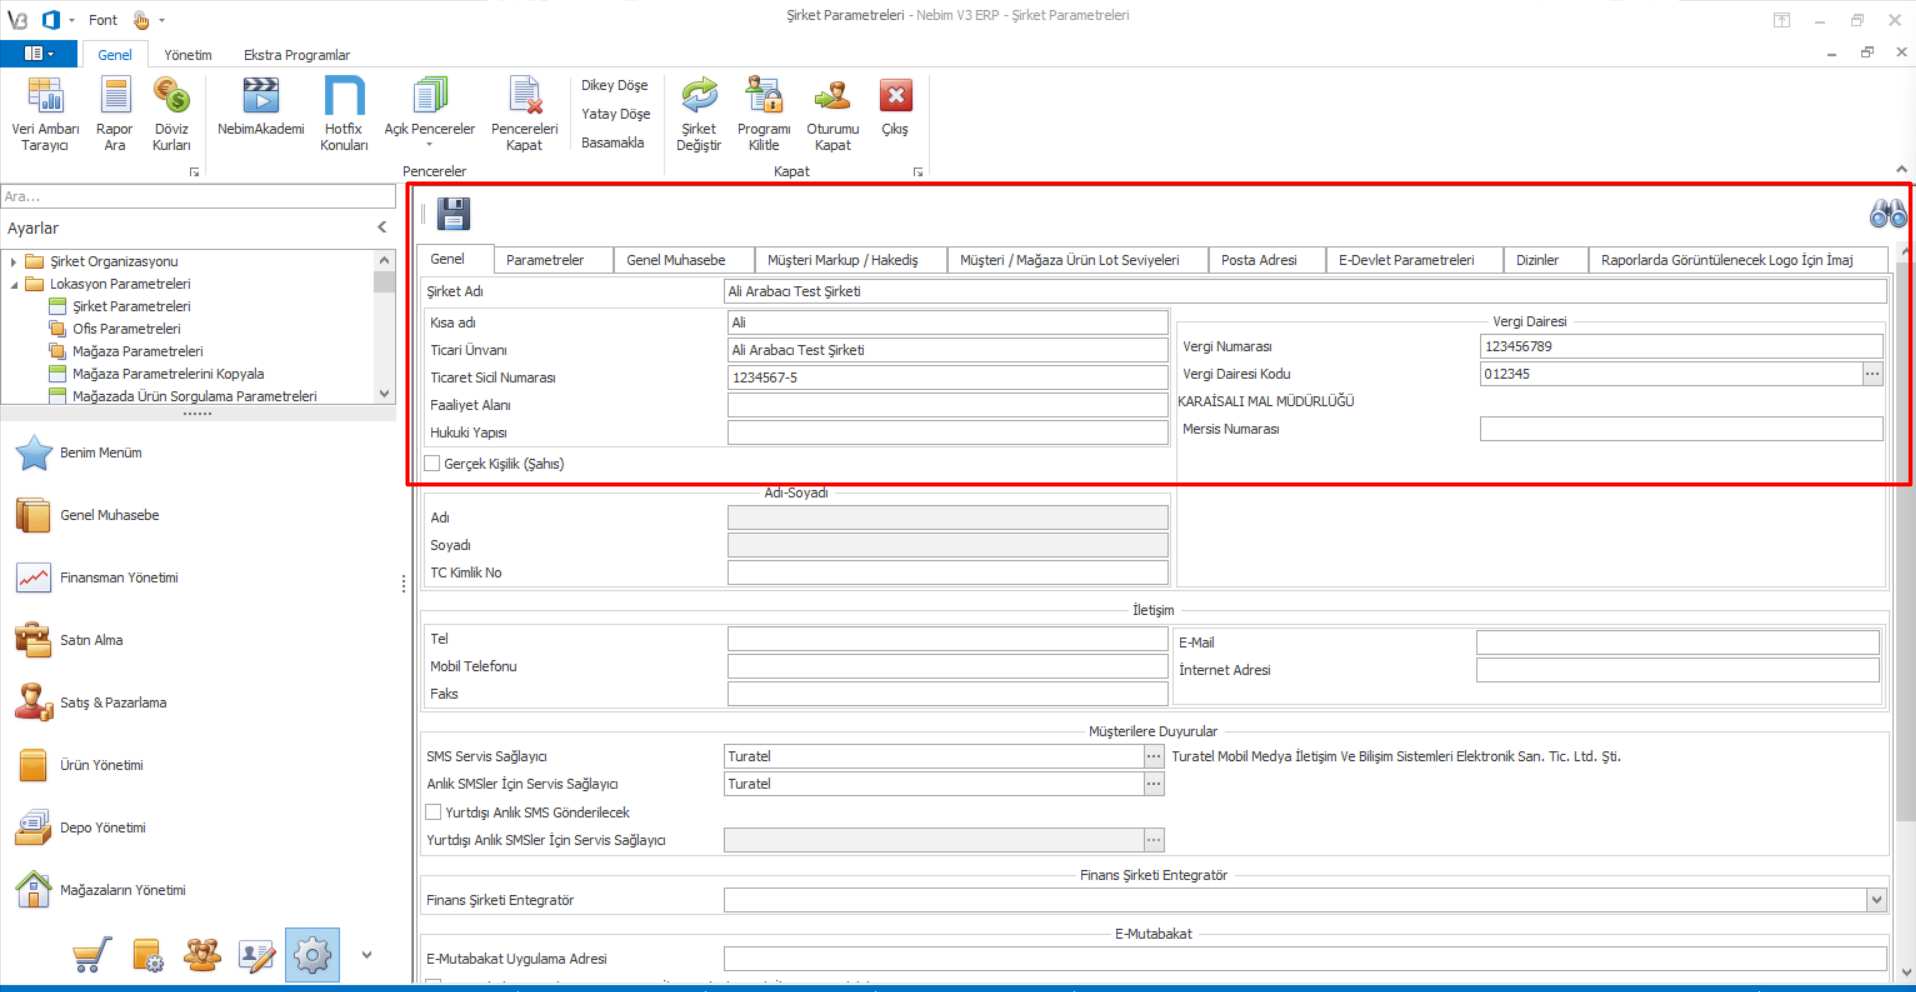Click the save floppy disk icon
The height and width of the screenshot is (992, 1916).
(453, 214)
